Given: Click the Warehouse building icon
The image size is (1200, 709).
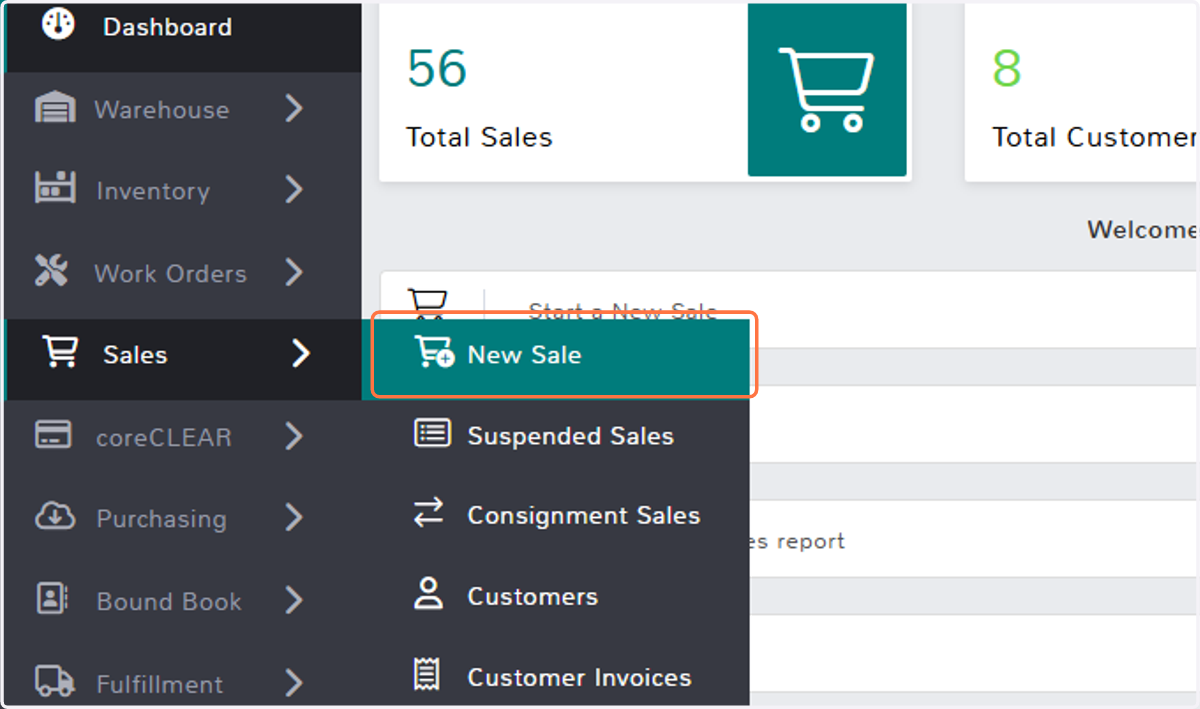Looking at the screenshot, I should click(x=55, y=108).
